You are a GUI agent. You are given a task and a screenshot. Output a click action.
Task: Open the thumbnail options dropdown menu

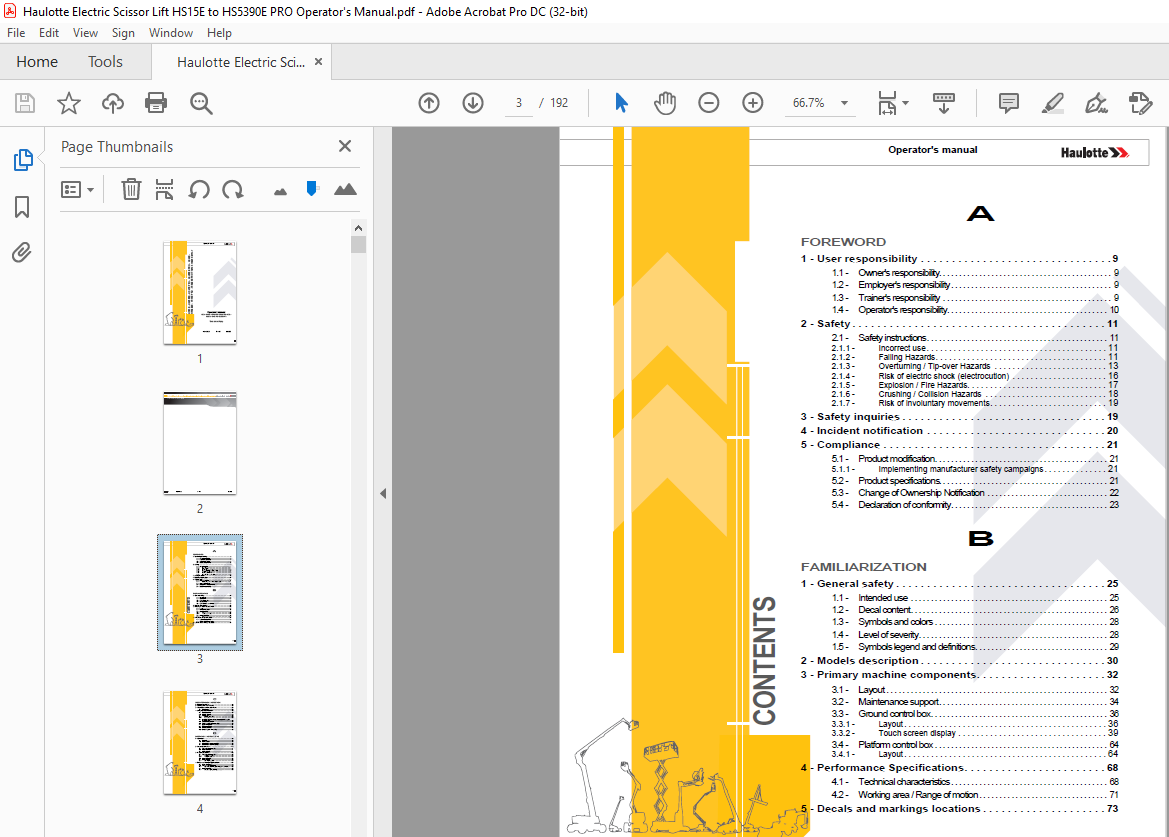click(x=78, y=189)
